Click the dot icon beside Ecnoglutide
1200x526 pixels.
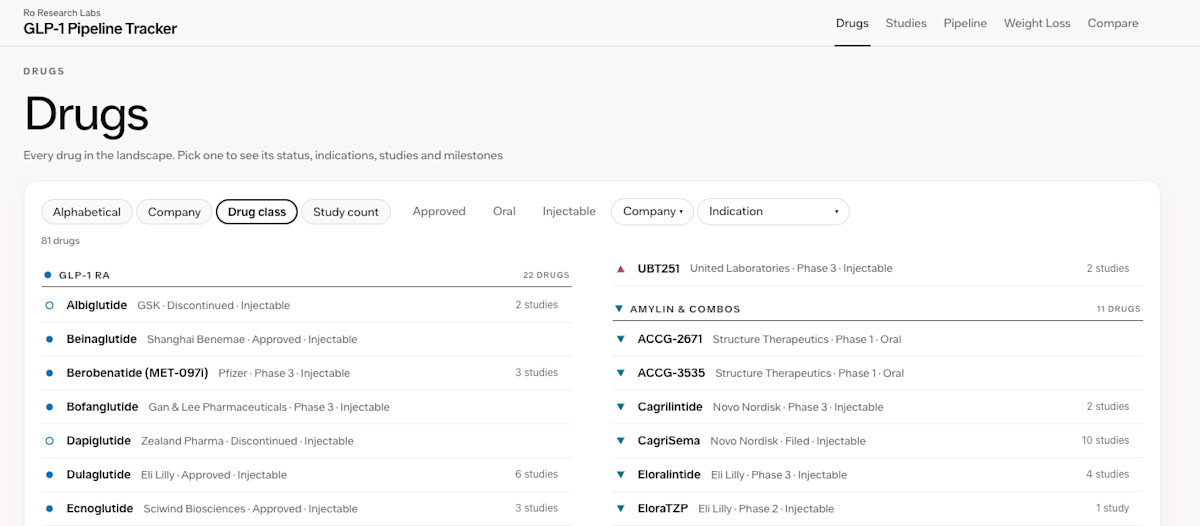[x=49, y=509]
